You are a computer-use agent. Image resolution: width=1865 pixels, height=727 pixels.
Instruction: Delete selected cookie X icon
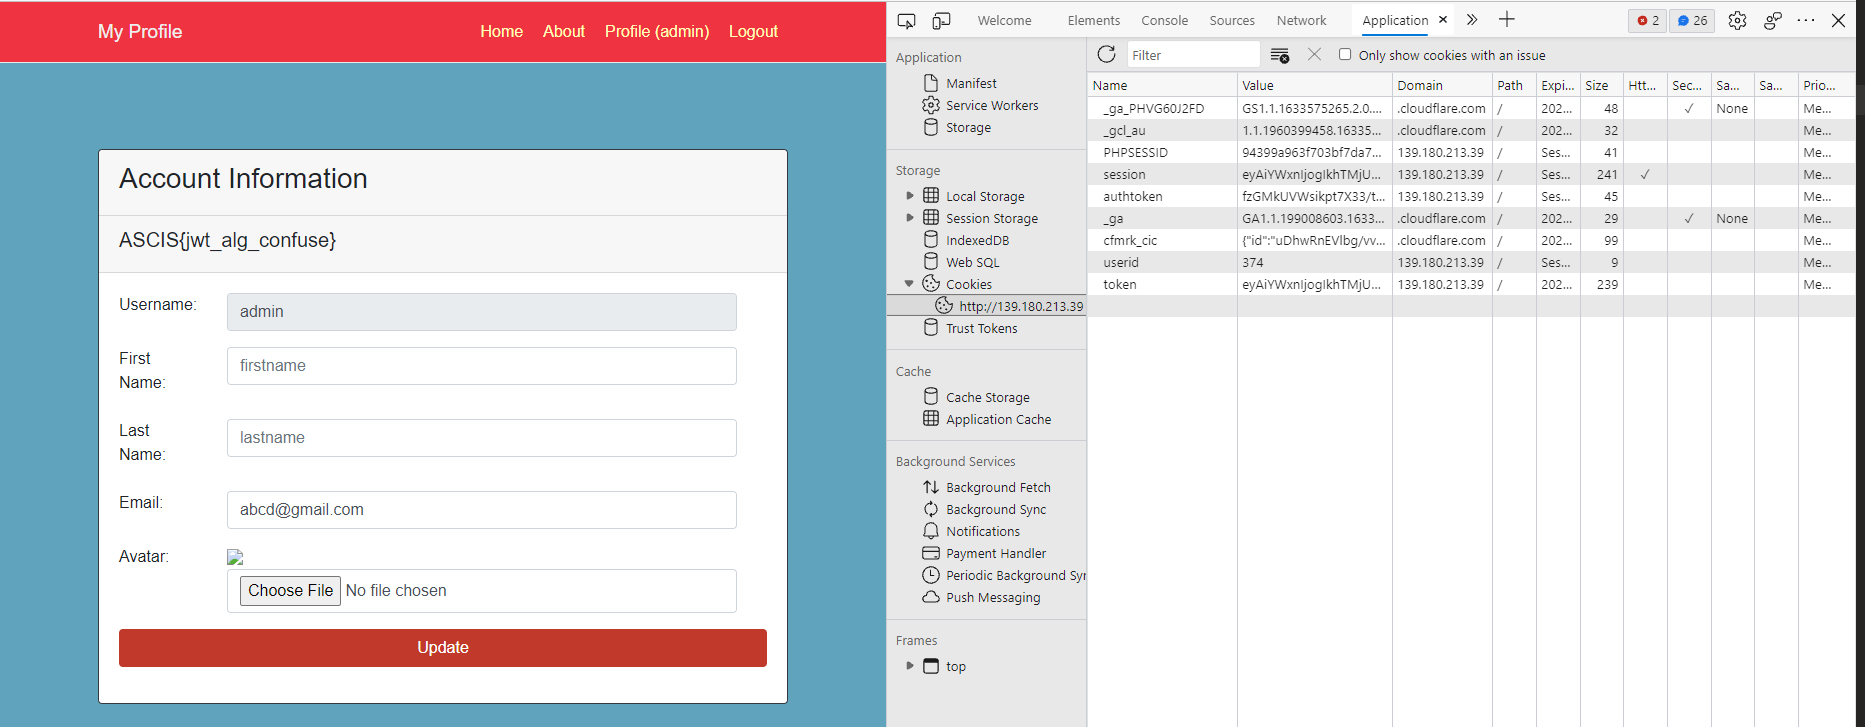point(1315,55)
